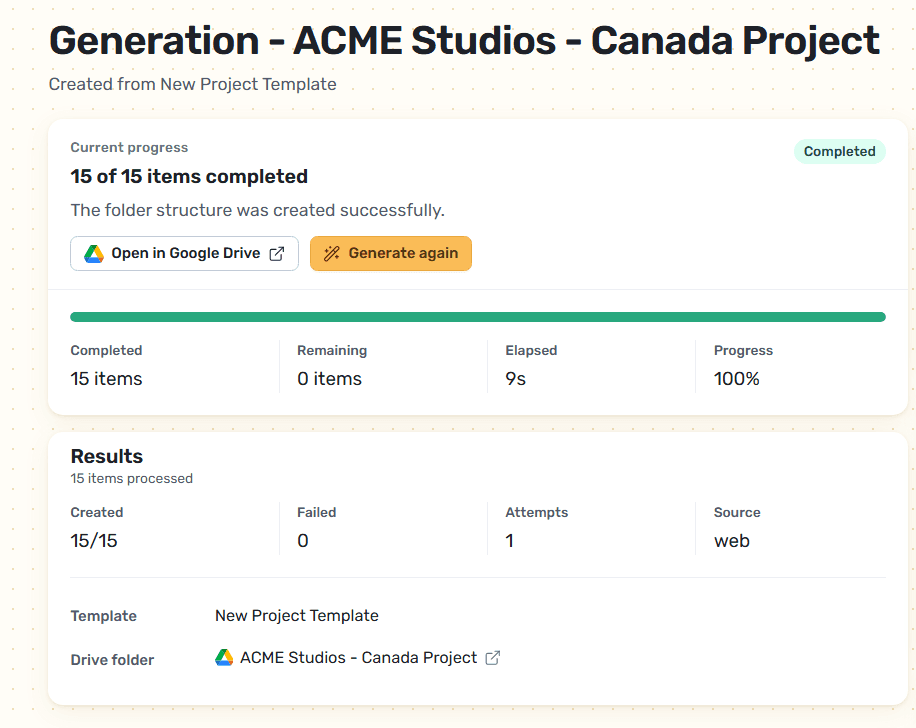This screenshot has height=728, width=916.
Task: Click the 'New Project Template' template value
Action: point(297,616)
